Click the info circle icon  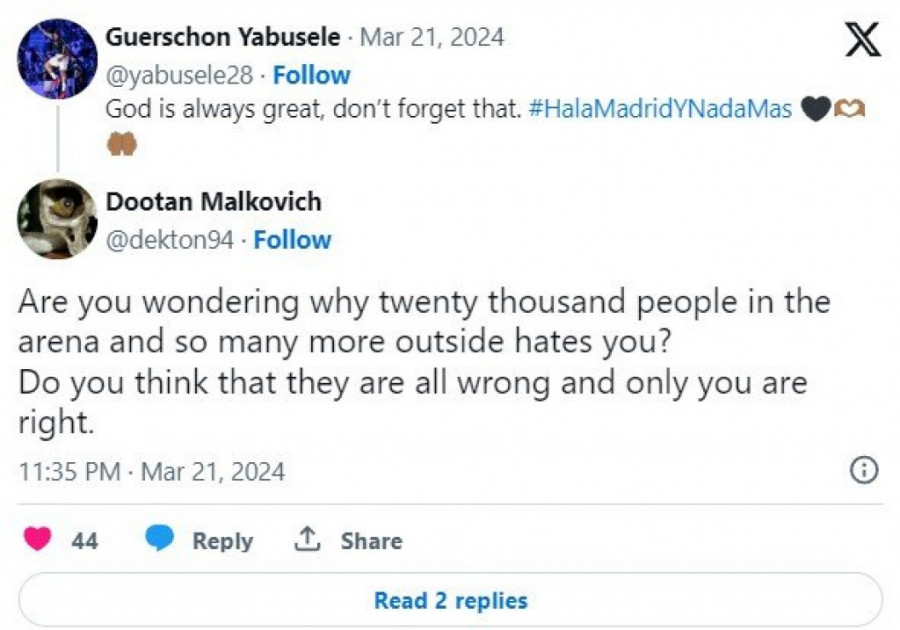click(863, 470)
